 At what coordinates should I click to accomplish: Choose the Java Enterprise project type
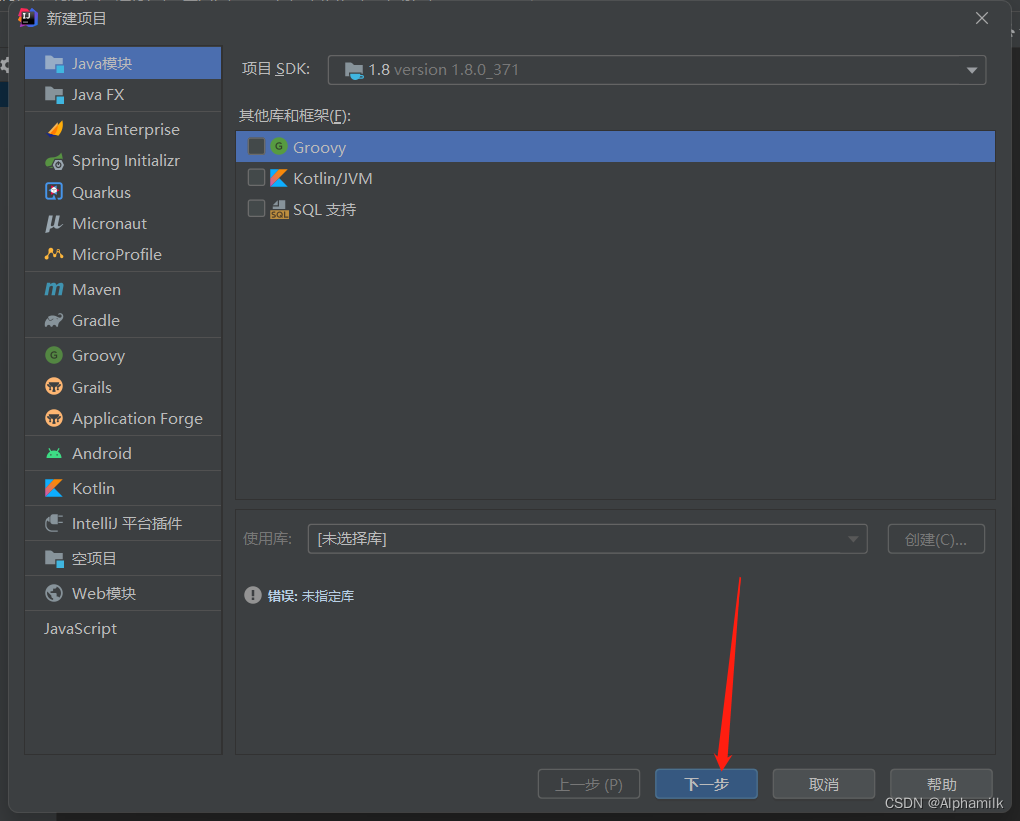[123, 129]
